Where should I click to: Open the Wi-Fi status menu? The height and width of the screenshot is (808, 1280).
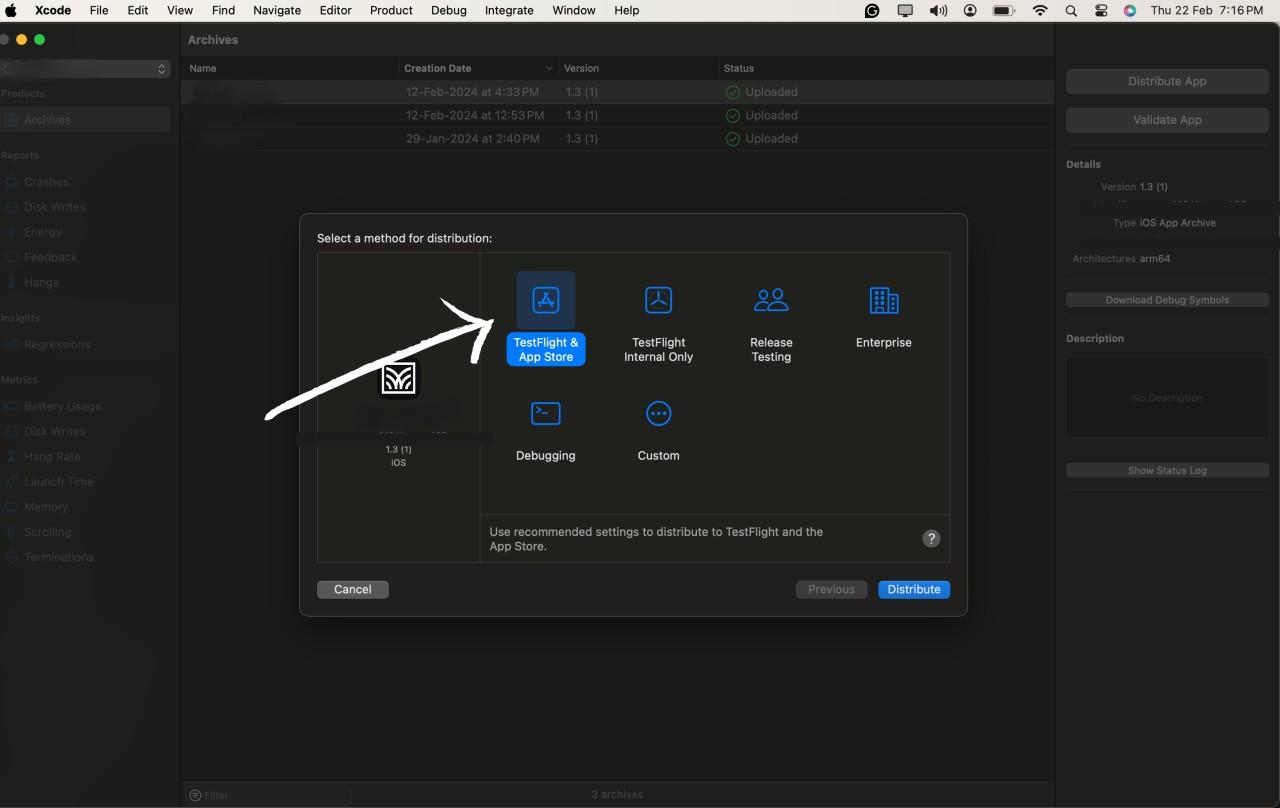1040,10
